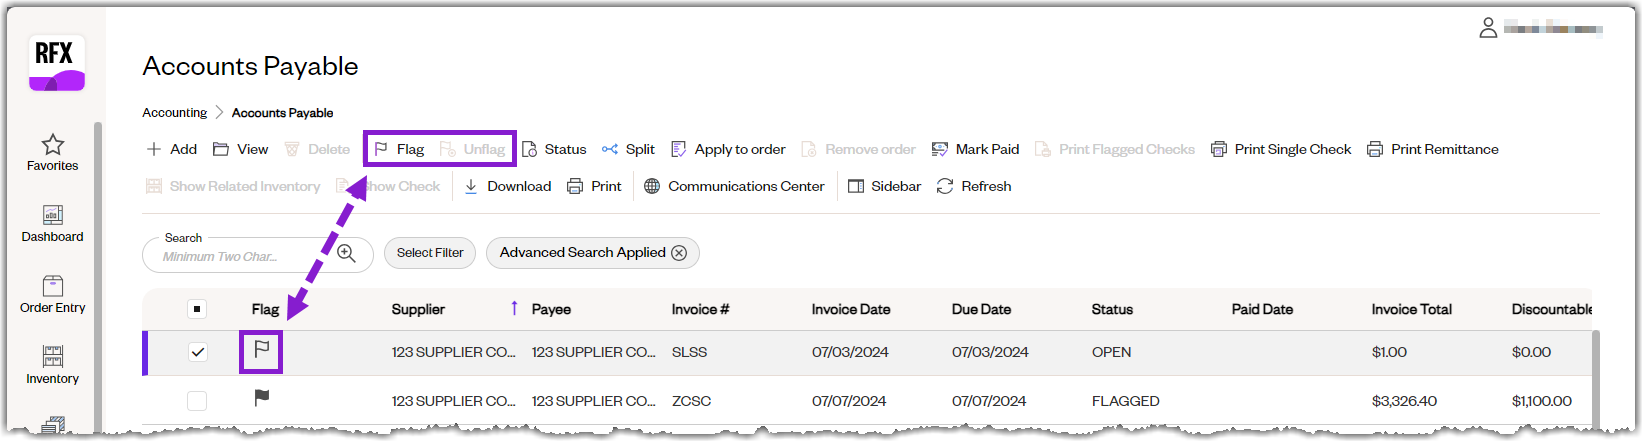Sort by Supplier column header

(418, 310)
